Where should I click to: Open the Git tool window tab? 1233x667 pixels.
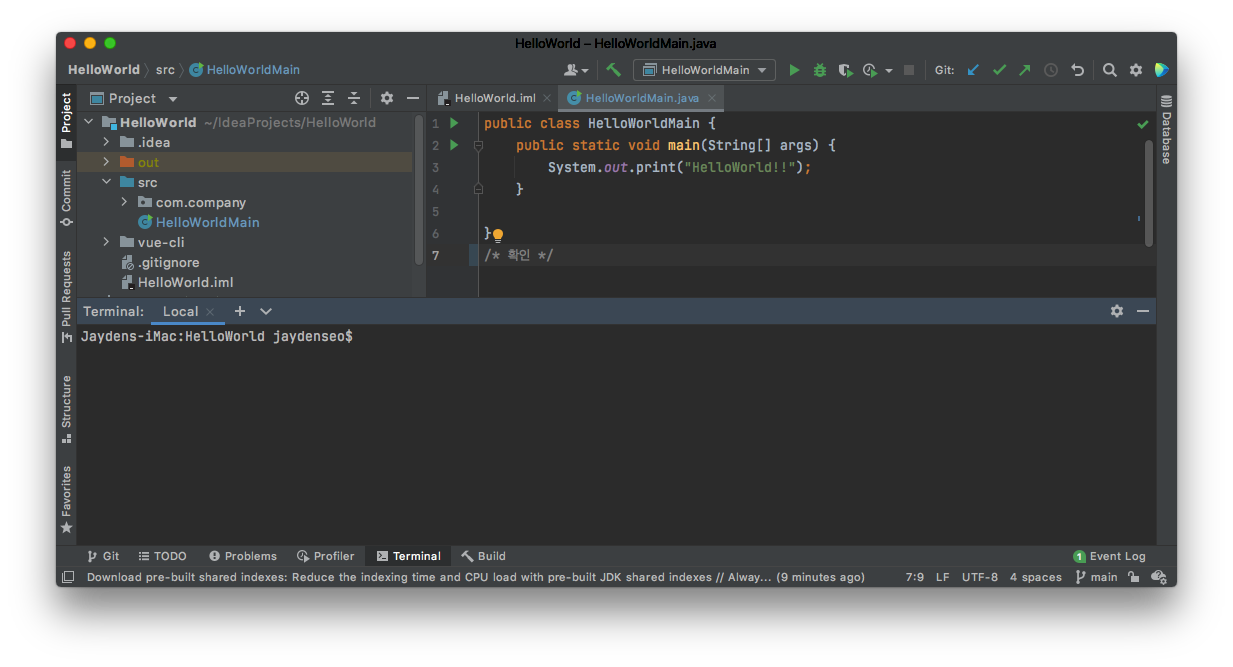coord(103,556)
